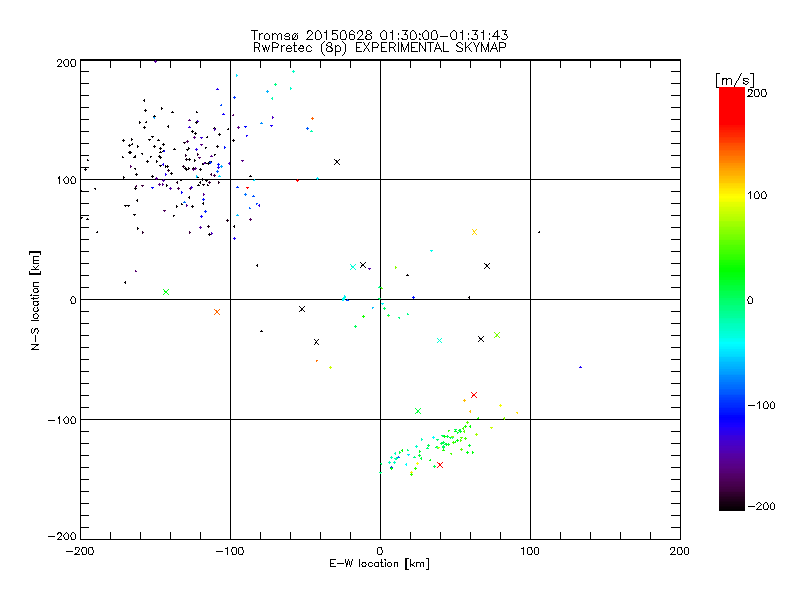Screen dimensions: 800x600
Task: Click the plot title 'Tromsø 20150628 01:30:00-01:31:43'
Action: (380, 35)
